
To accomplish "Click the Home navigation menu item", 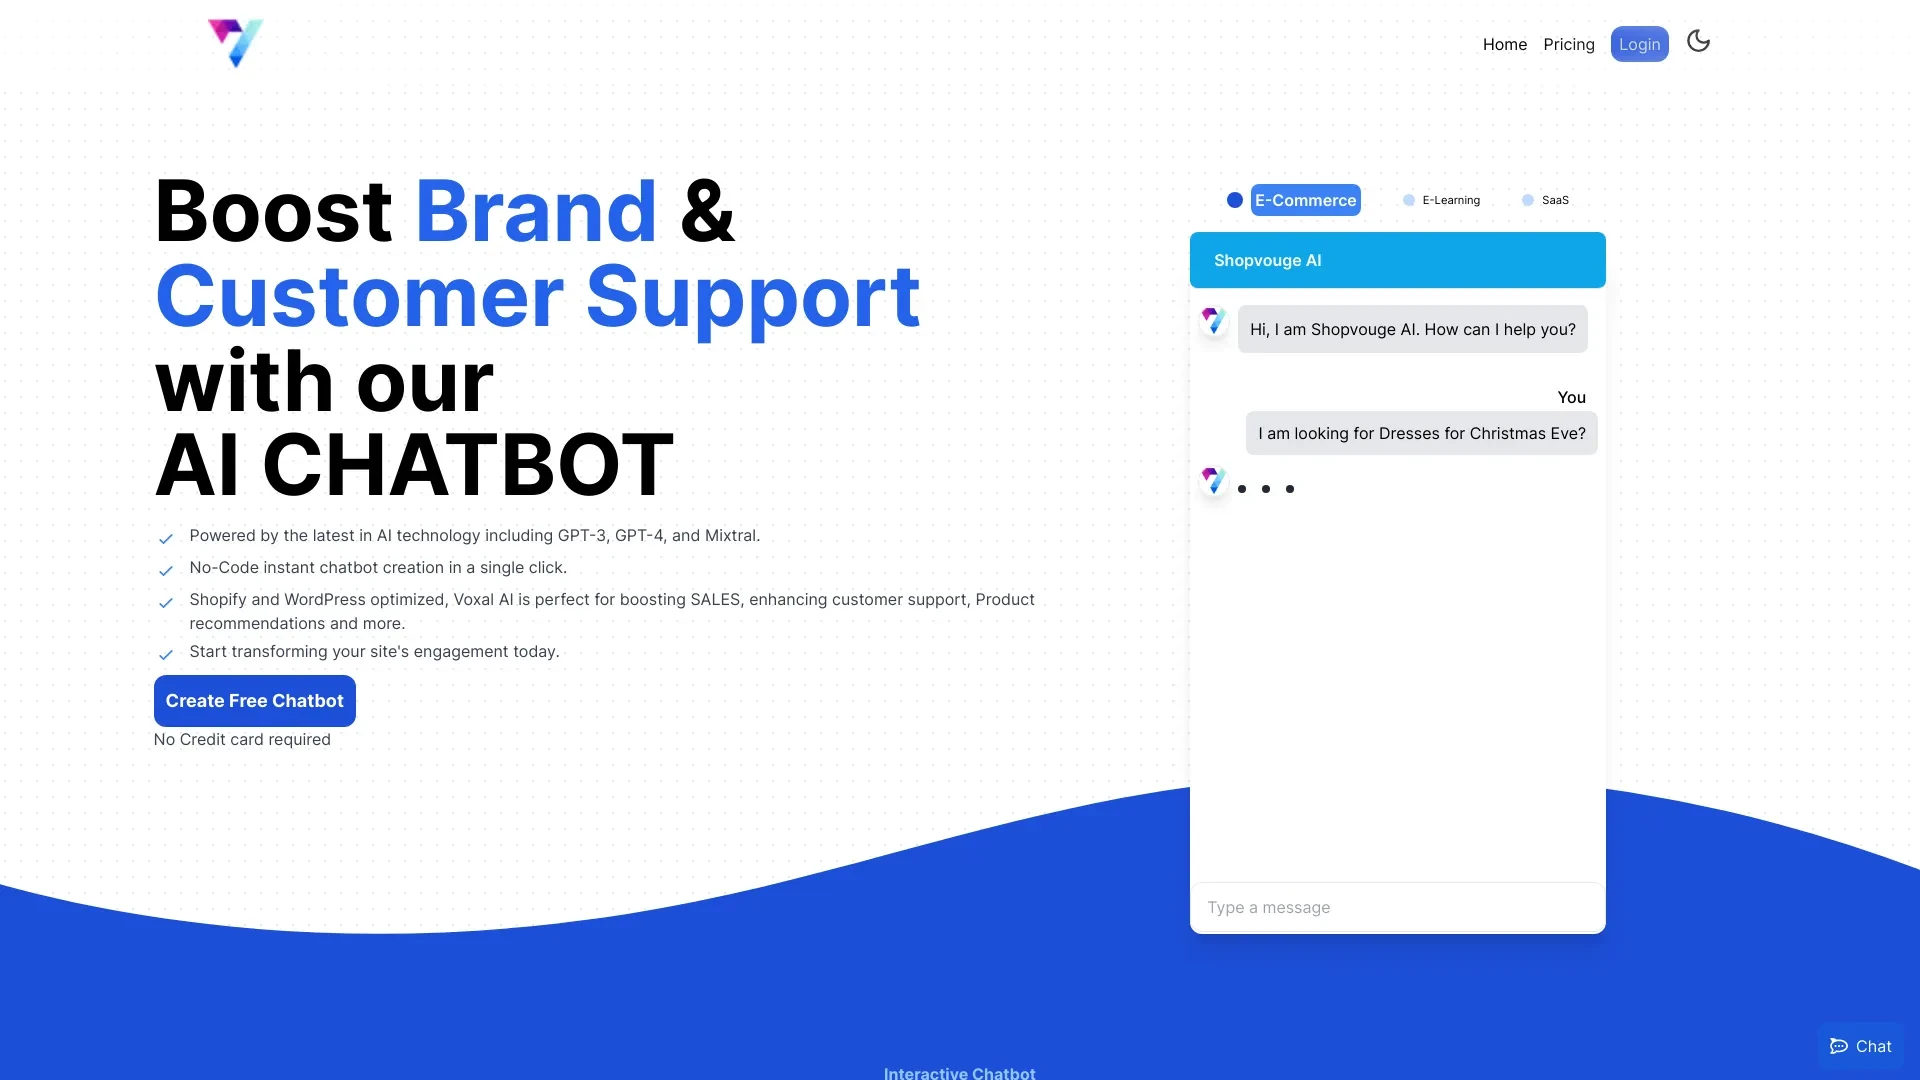I will [x=1505, y=44].
